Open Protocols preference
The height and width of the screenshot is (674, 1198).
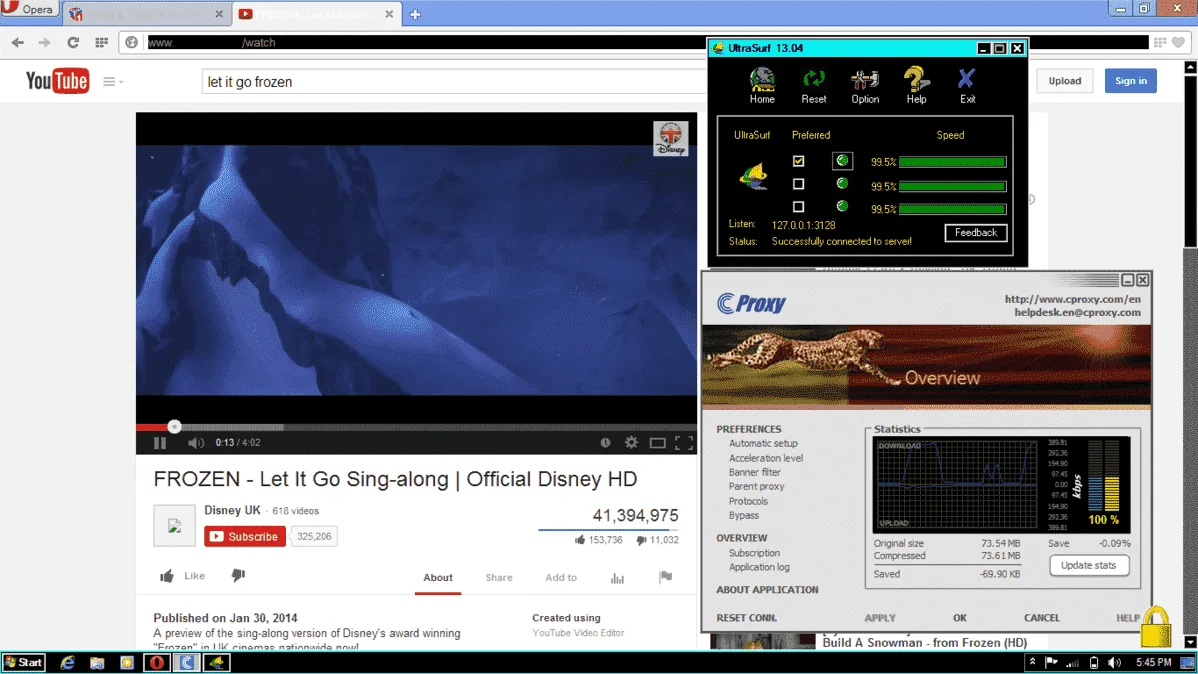click(x=748, y=501)
